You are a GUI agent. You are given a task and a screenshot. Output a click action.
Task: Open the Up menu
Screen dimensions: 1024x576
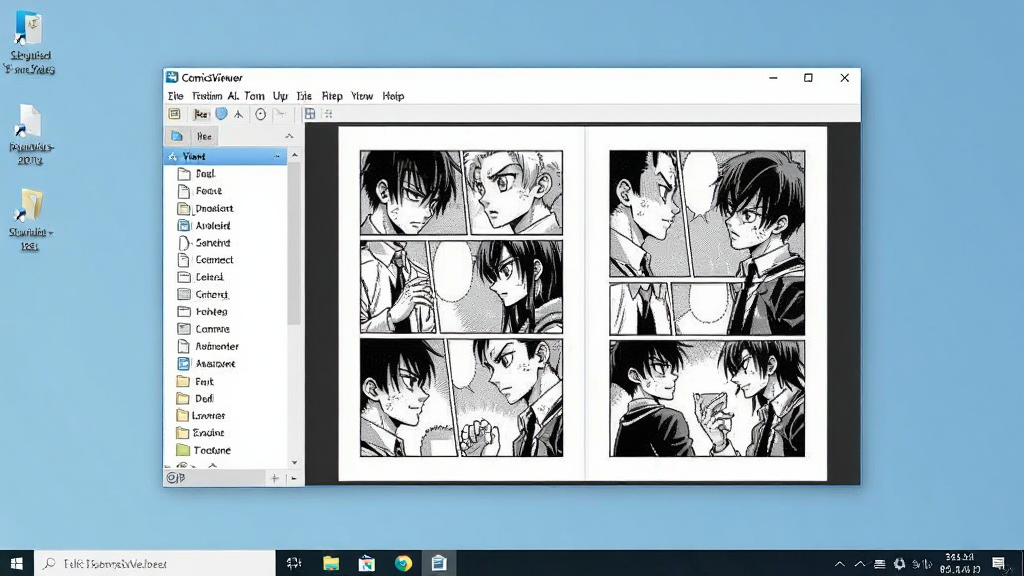click(x=280, y=96)
